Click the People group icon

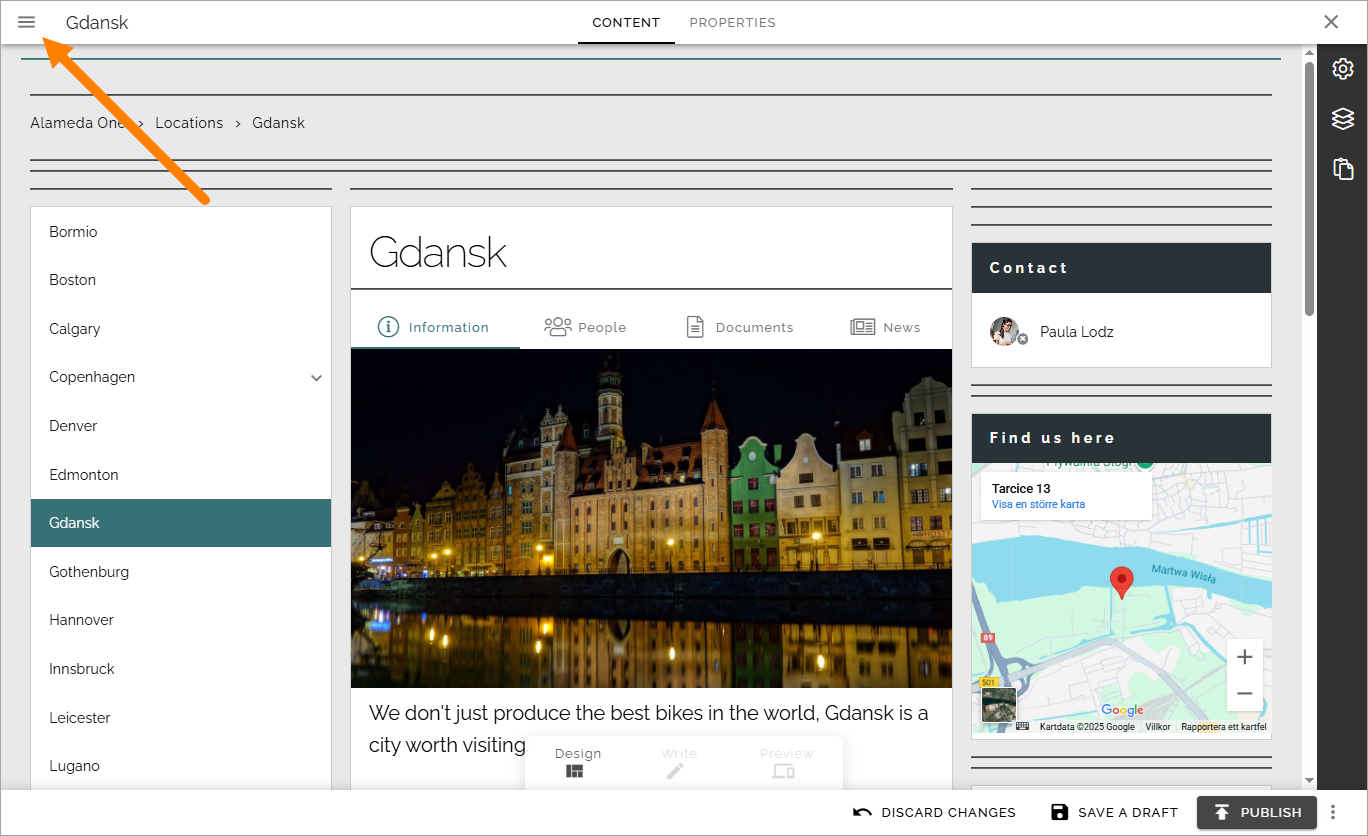coord(557,327)
